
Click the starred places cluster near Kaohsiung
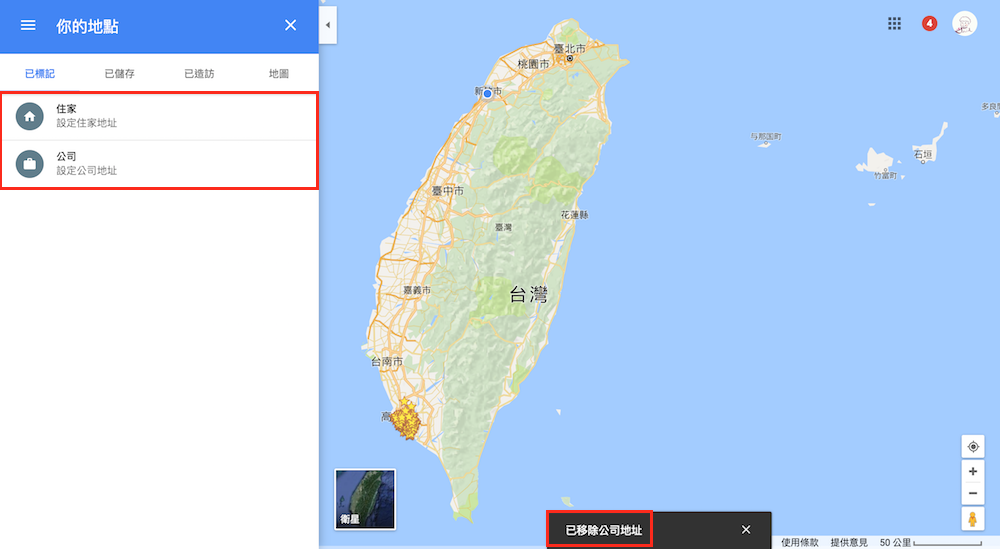pos(406,419)
